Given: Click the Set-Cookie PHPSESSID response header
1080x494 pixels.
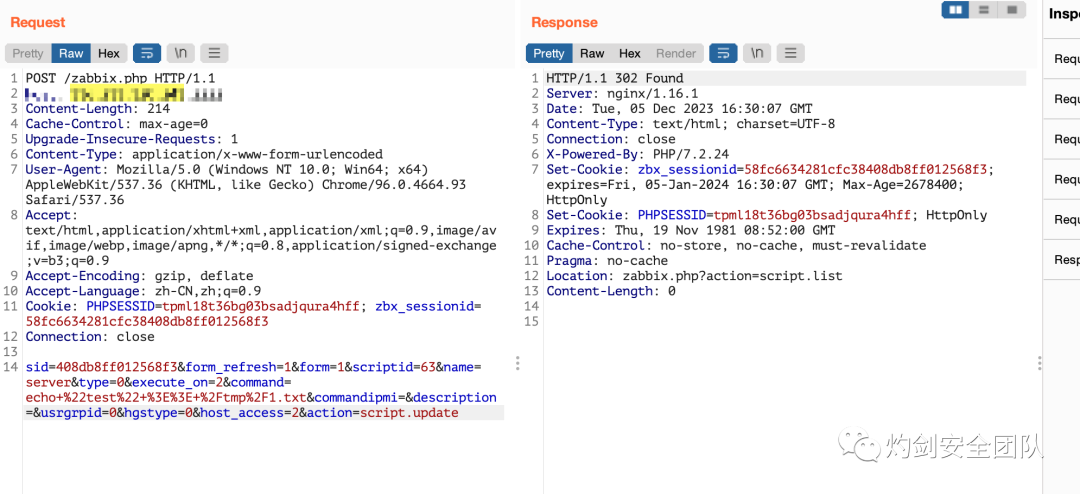Looking at the screenshot, I should pos(767,215).
